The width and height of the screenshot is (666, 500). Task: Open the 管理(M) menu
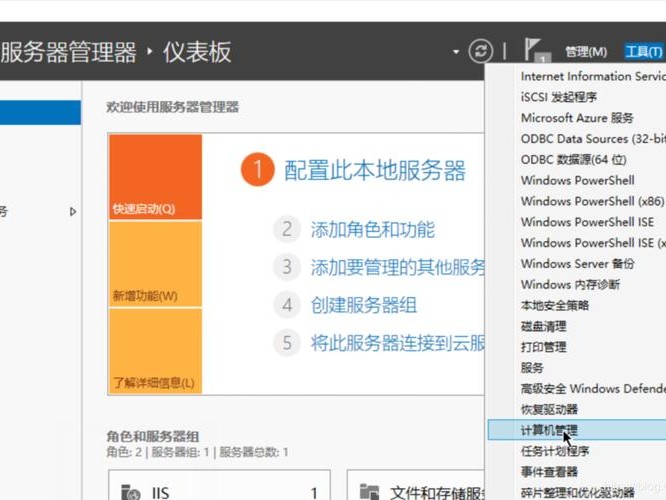[x=586, y=52]
